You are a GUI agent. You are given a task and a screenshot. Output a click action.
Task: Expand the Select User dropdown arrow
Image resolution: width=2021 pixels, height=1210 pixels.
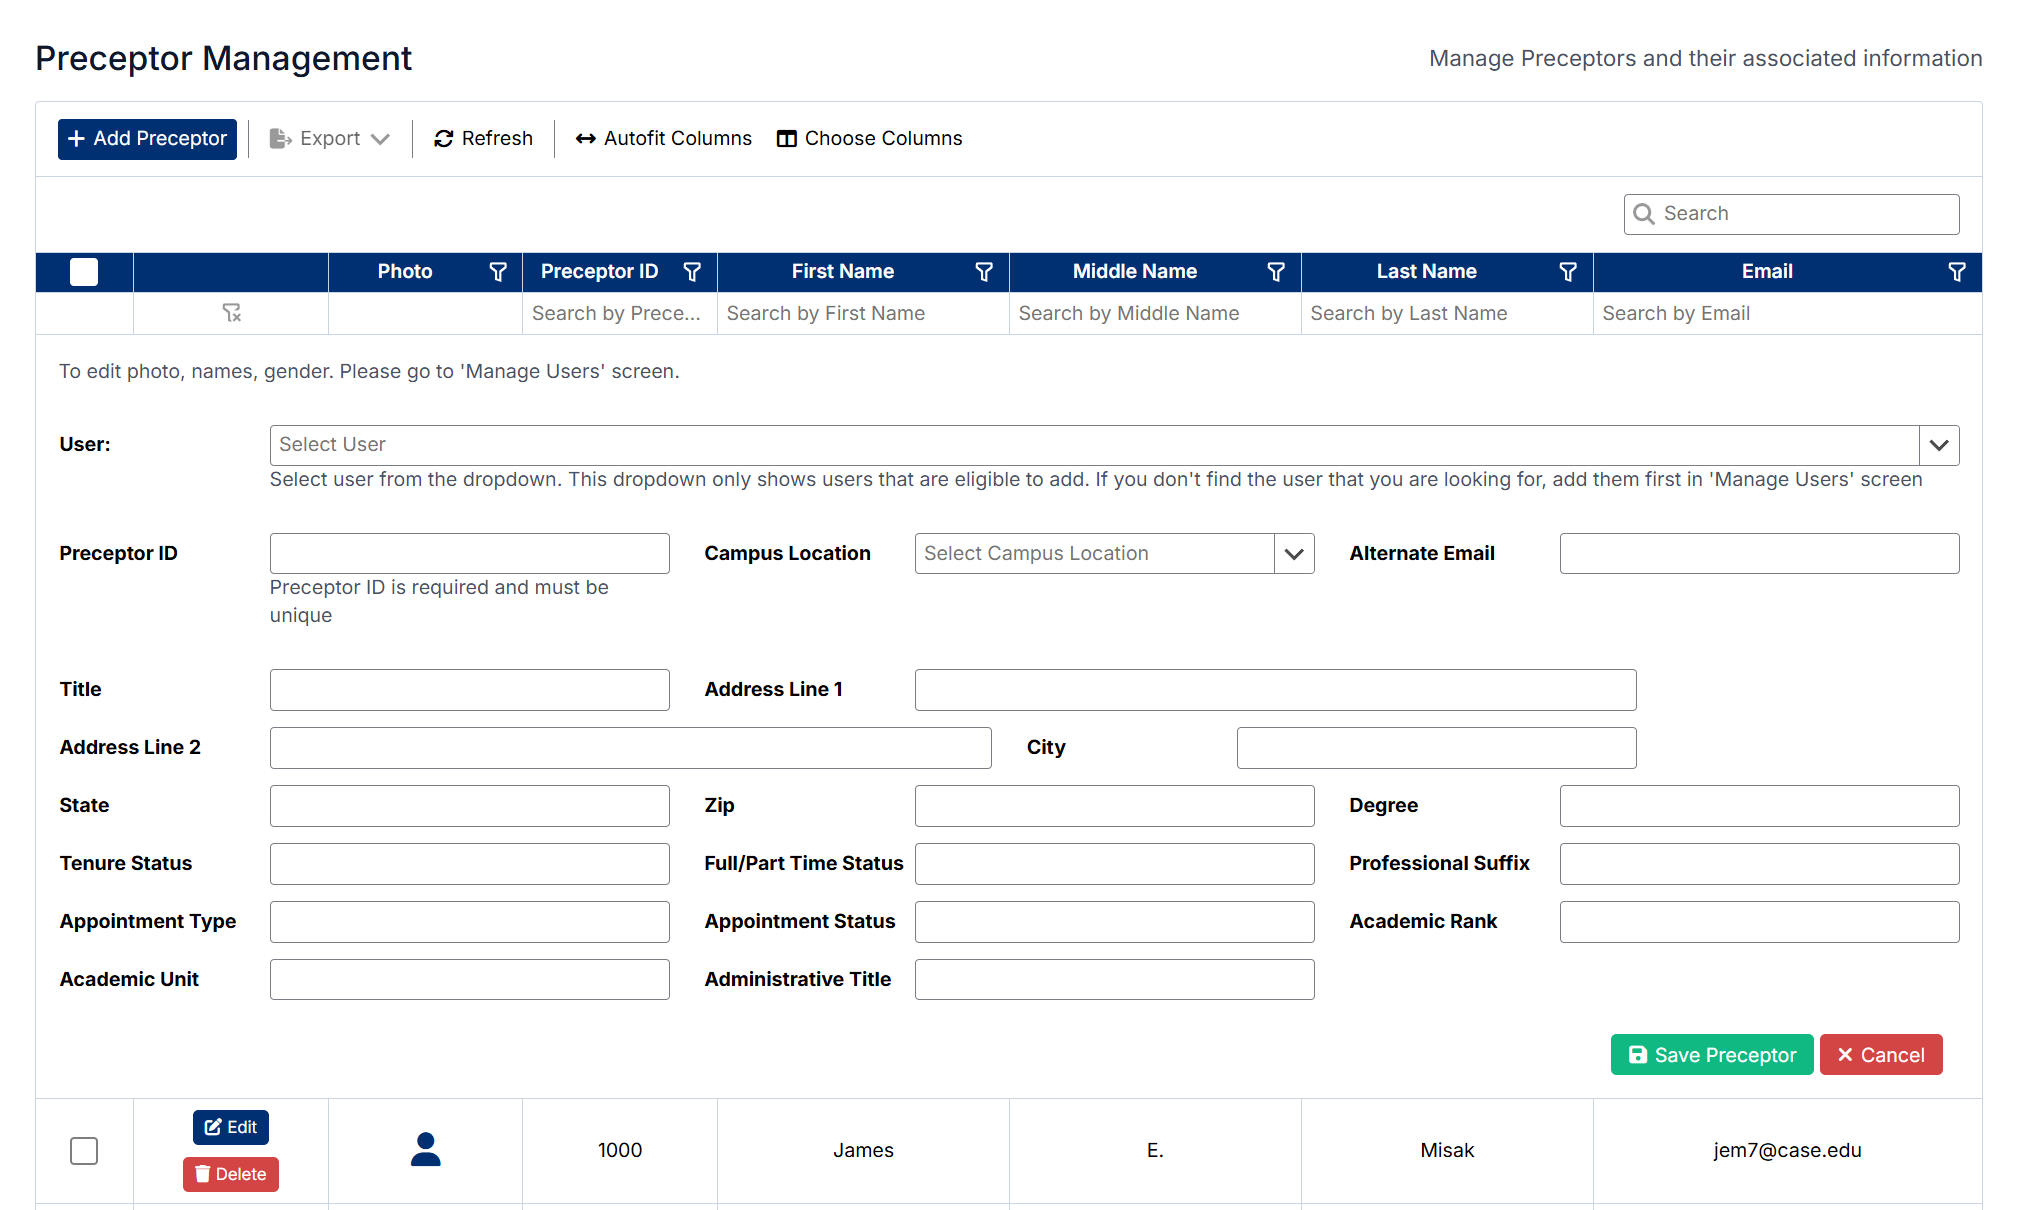pyautogui.click(x=1939, y=445)
